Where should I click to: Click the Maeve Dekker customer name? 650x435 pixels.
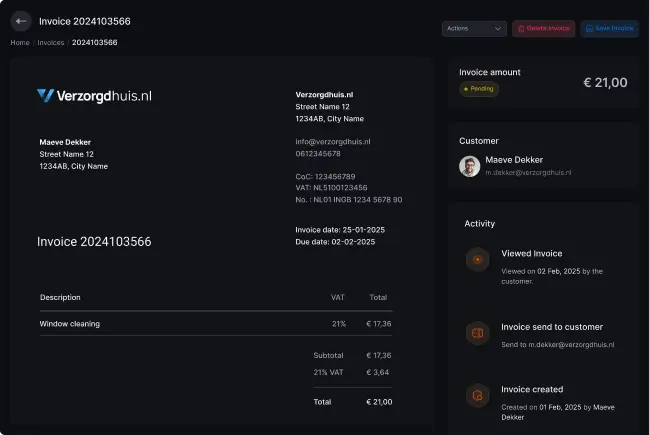tap(513, 160)
